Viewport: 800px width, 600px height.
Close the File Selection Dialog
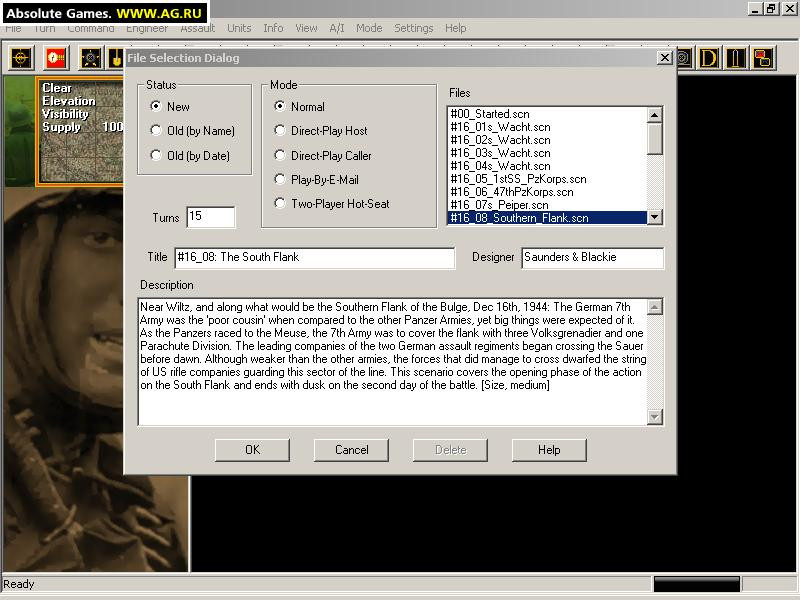[x=664, y=58]
